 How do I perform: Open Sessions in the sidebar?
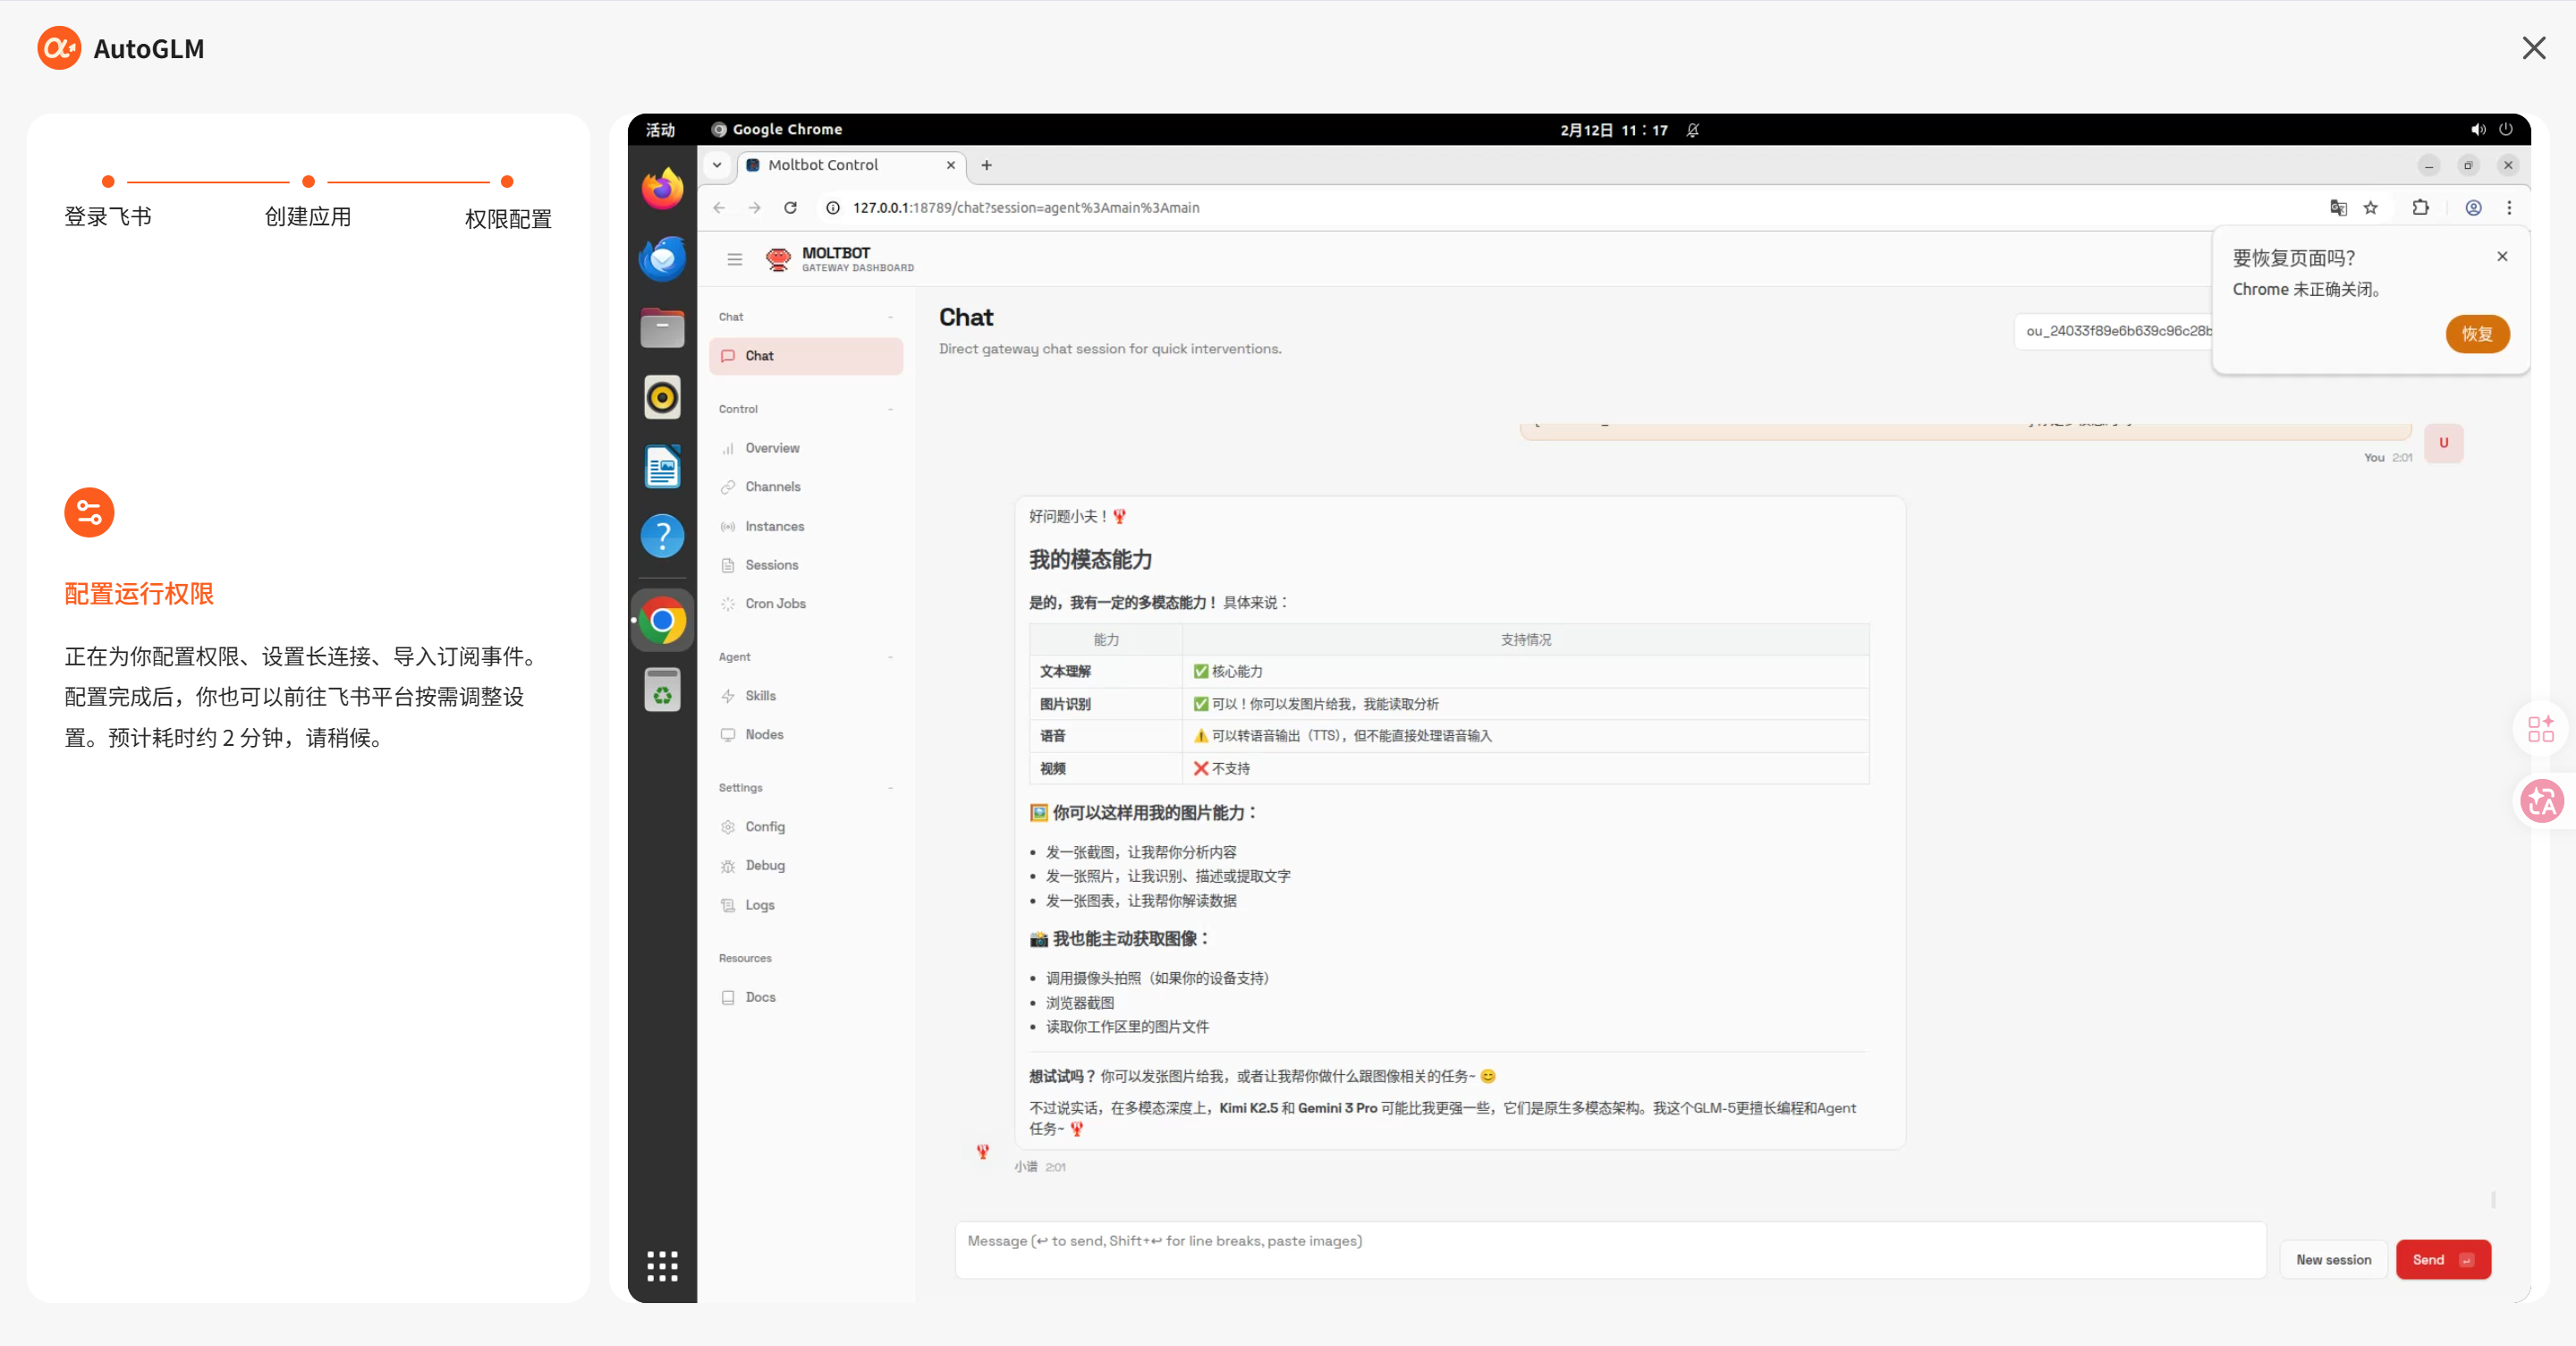click(806, 565)
